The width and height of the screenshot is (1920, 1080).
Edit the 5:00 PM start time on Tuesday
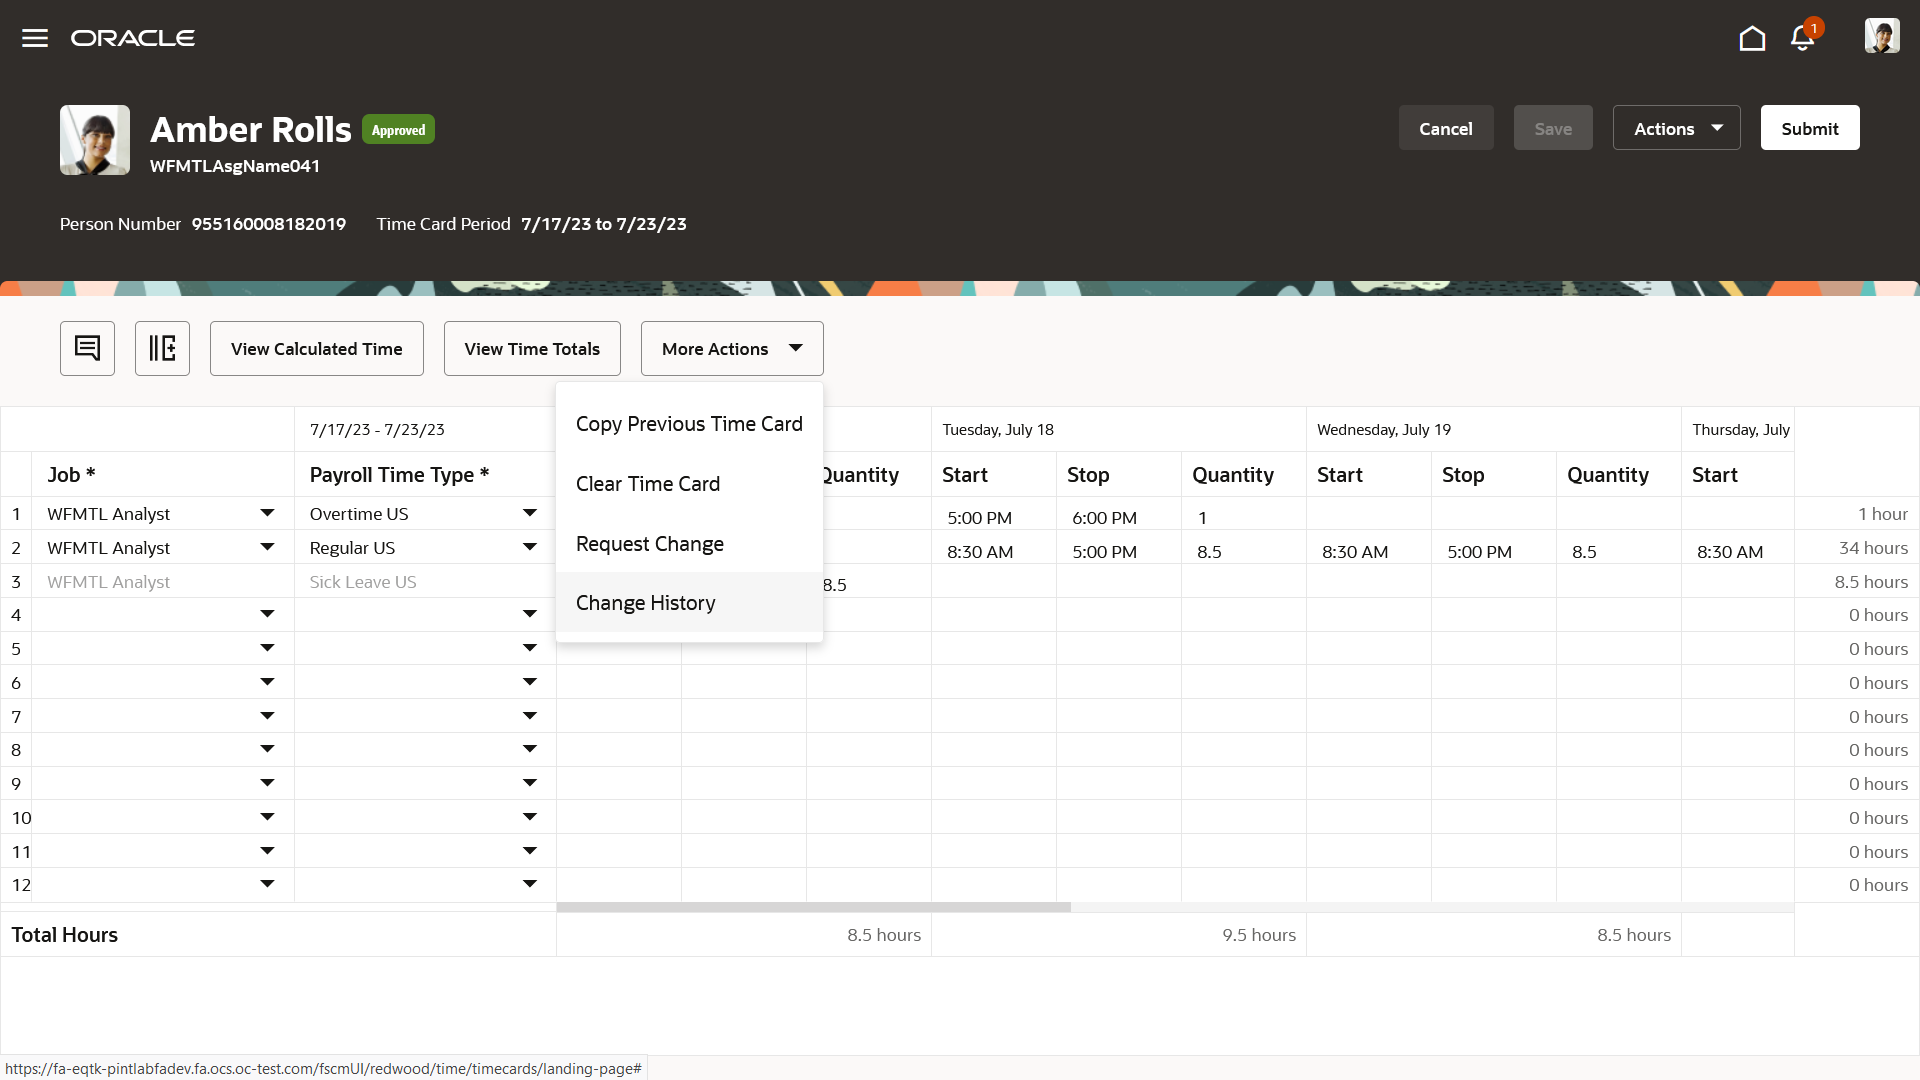(980, 517)
